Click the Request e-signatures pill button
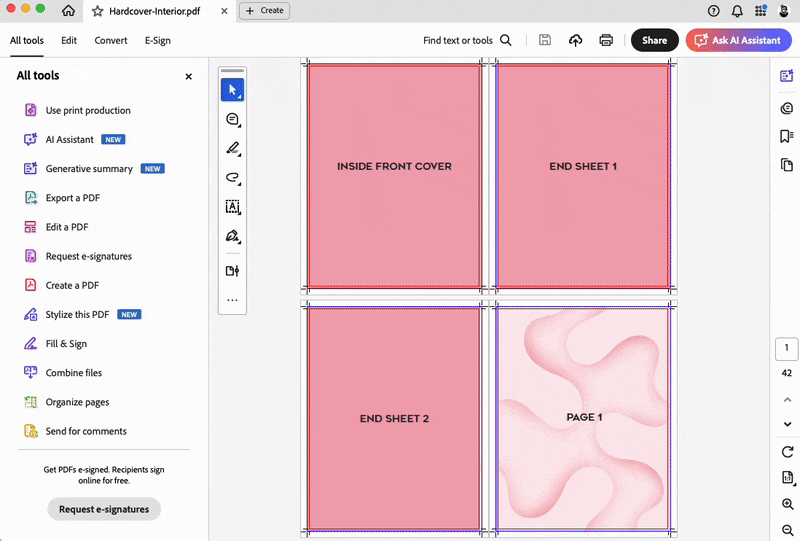The height and width of the screenshot is (541, 800). tap(104, 509)
